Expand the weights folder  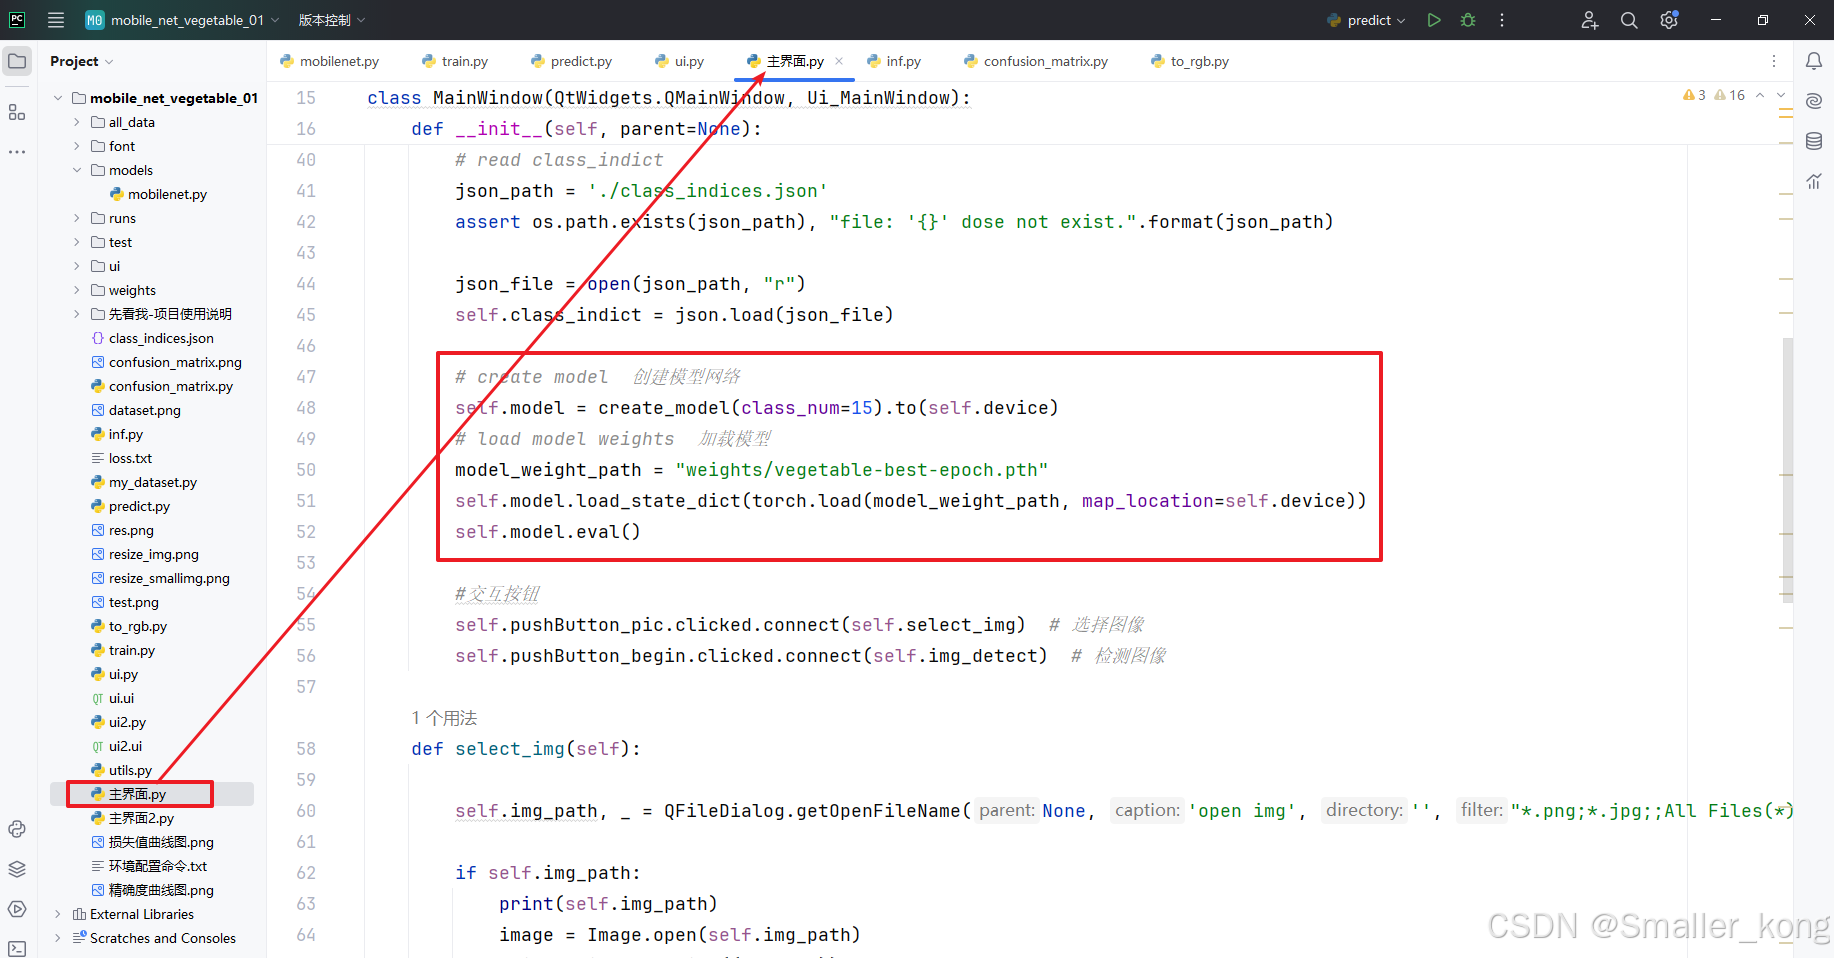[x=77, y=290]
